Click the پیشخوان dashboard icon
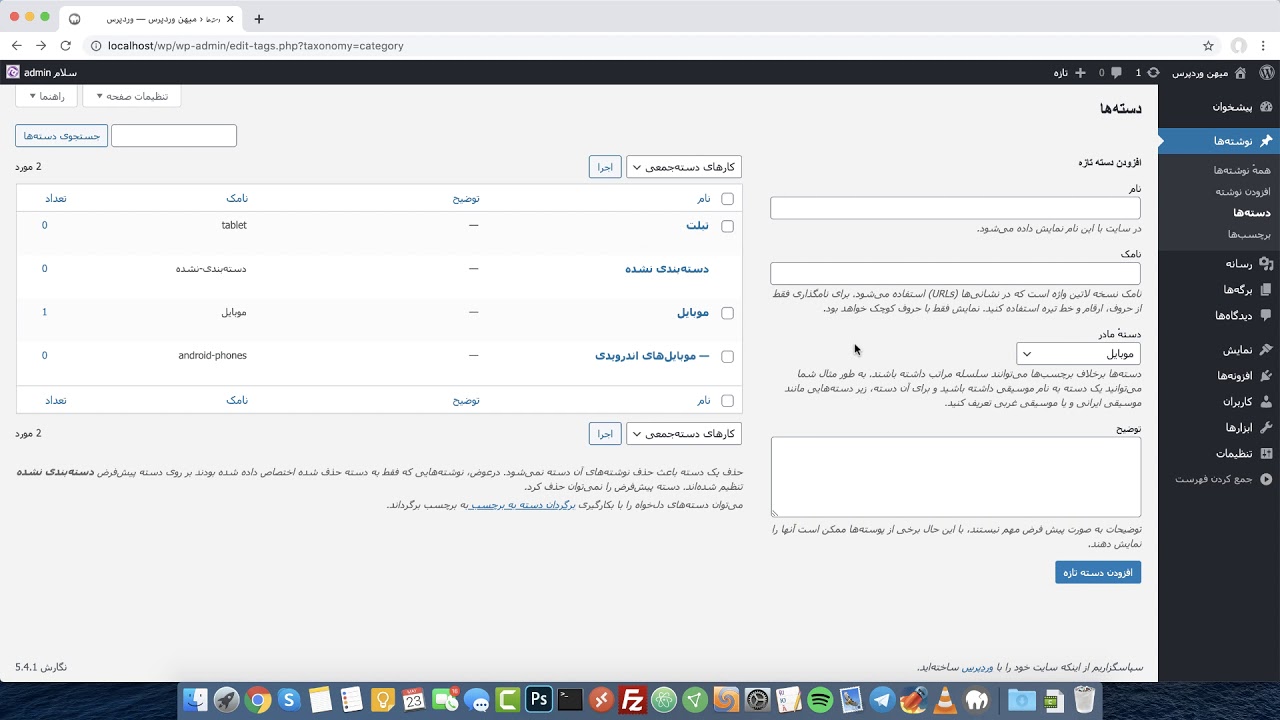The image size is (1280, 720). [1266, 107]
